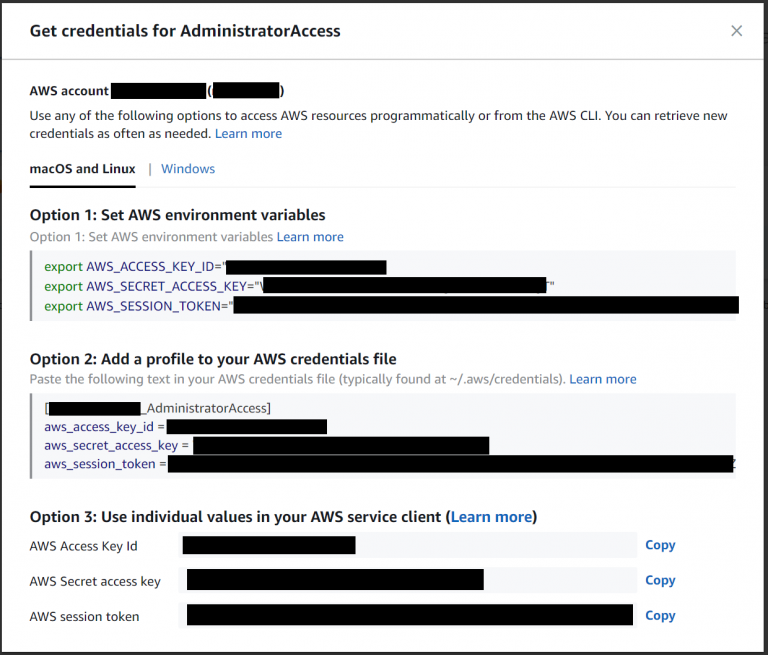Screen dimensions: 768x655
Task: Click the AWS session token value field
Action: point(409,615)
